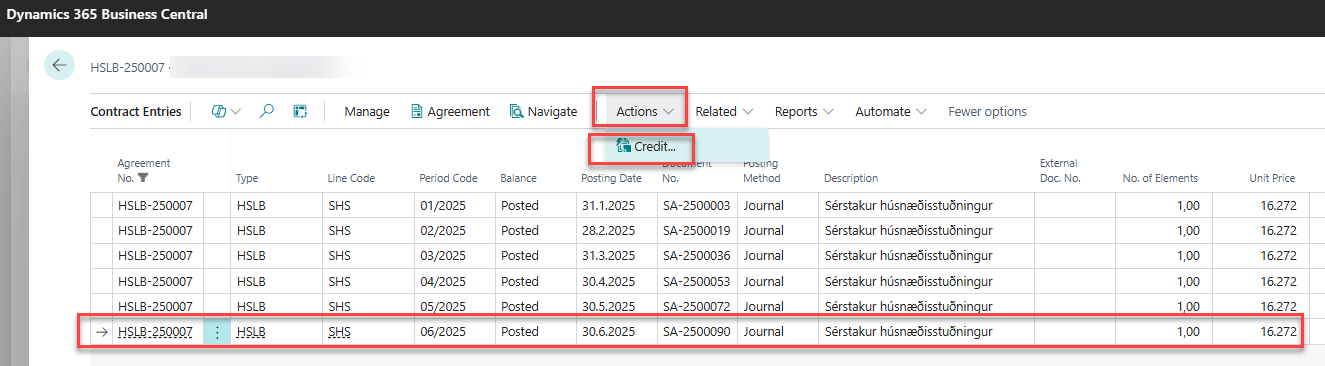Click Fewer options

pos(987,112)
